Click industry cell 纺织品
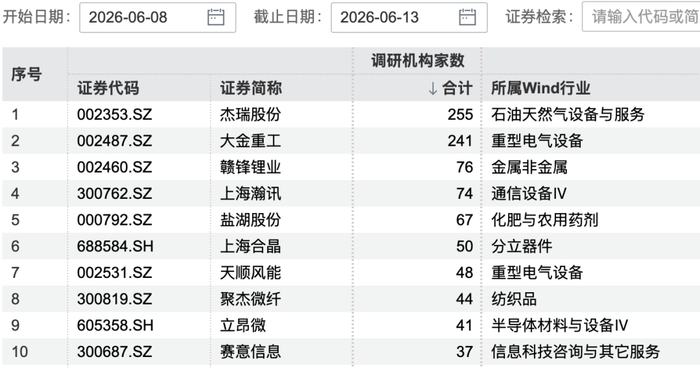700x368 pixels. tap(514, 299)
